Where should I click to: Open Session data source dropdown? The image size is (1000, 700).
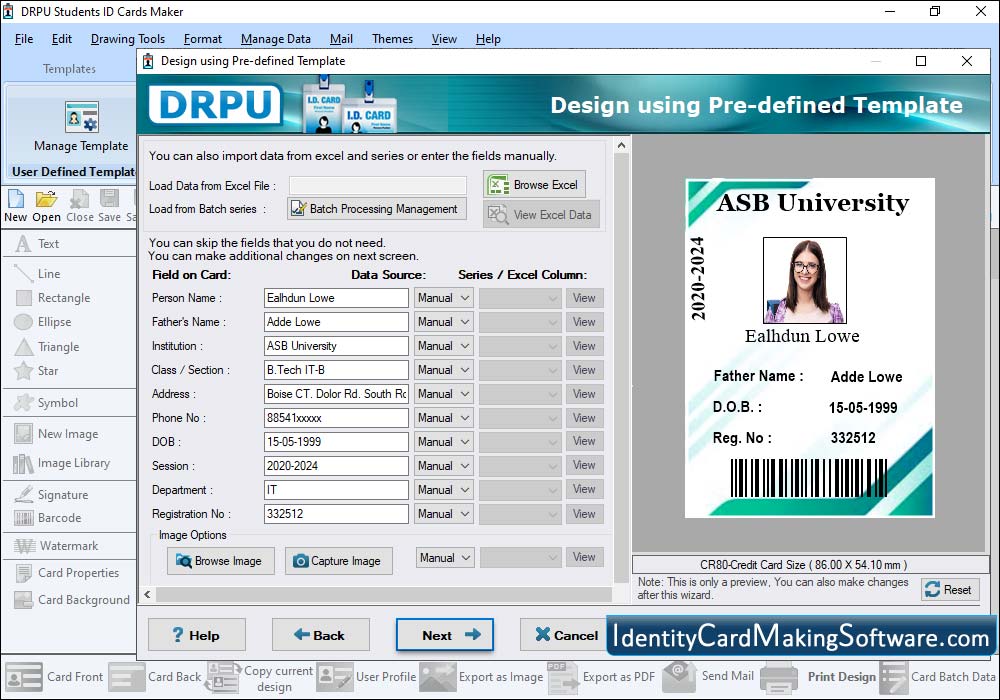[443, 465]
